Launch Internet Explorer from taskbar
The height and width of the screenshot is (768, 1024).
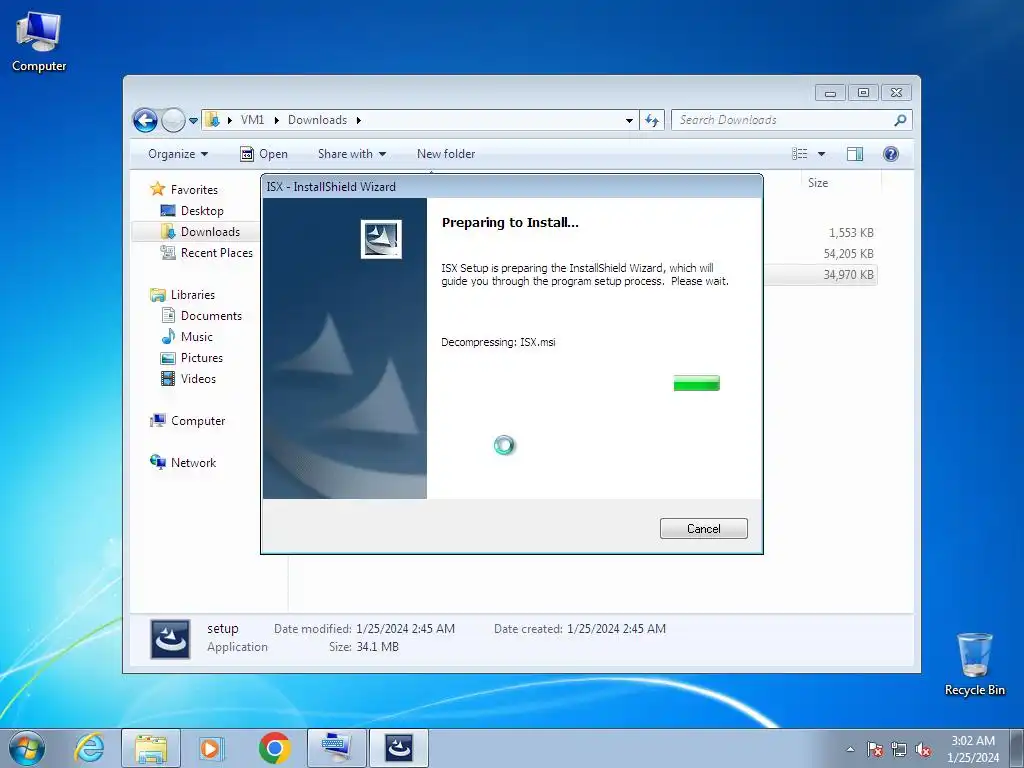click(x=89, y=748)
